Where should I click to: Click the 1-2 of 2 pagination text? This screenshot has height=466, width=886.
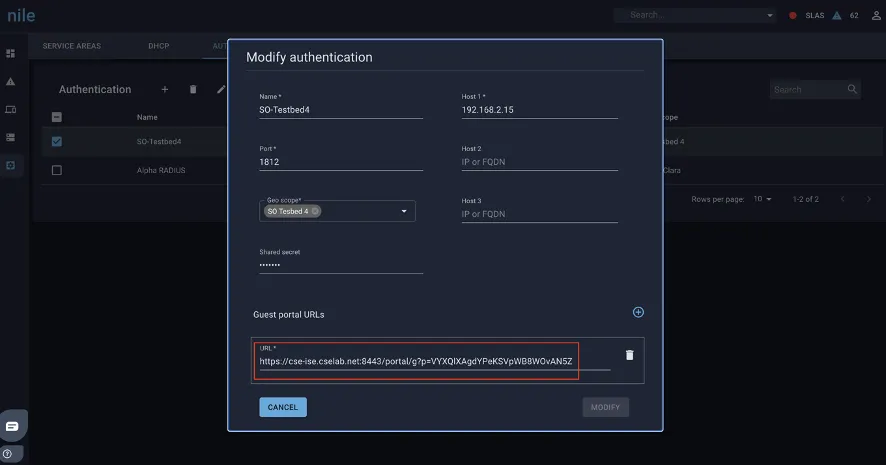click(805, 199)
